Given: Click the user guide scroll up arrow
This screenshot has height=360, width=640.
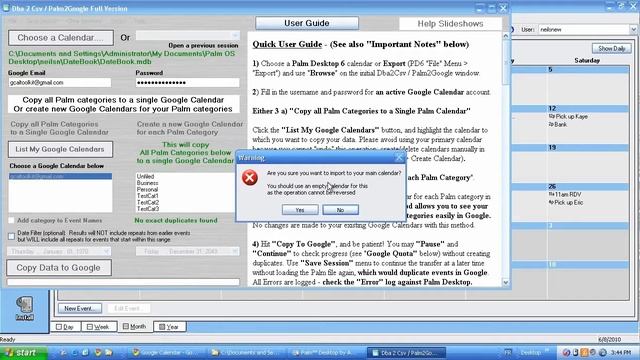Looking at the screenshot, I should 506,36.
